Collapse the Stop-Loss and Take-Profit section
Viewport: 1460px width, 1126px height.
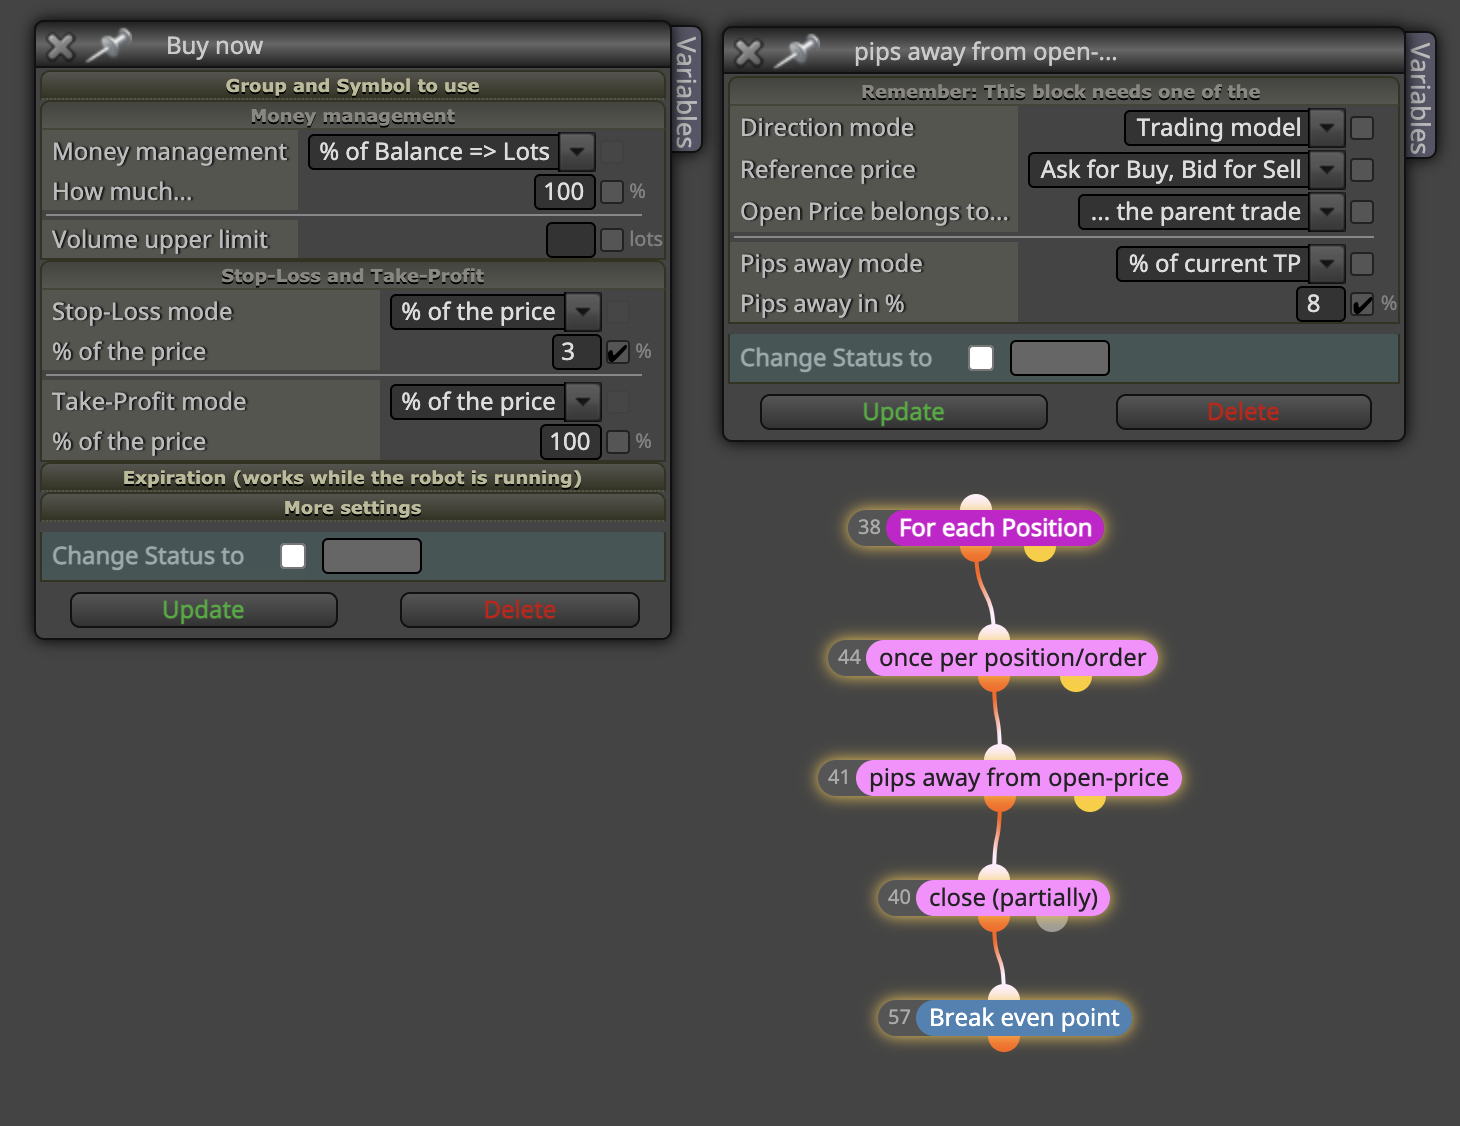(x=352, y=275)
